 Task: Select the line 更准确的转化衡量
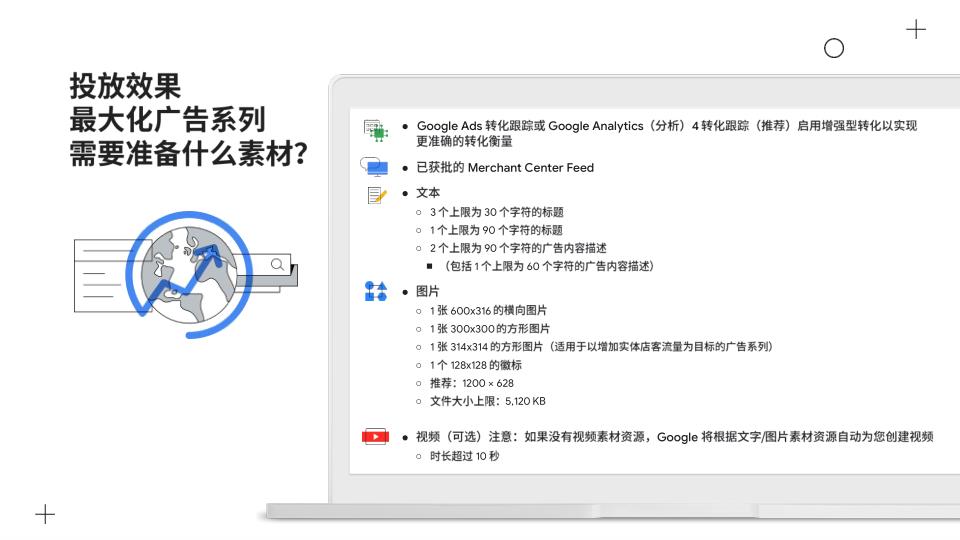pos(464,141)
